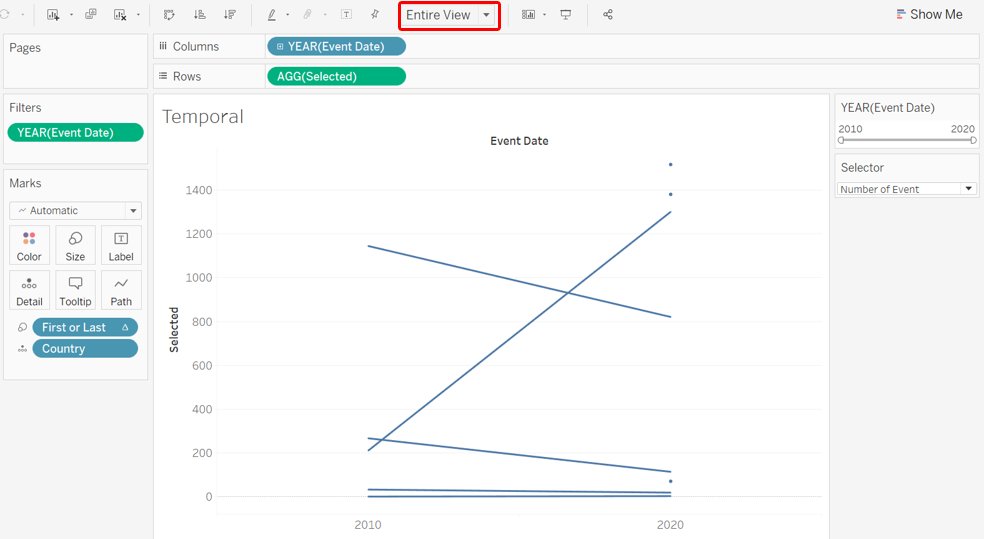Toggle the Show/Hide Cards icon
The image size is (987, 539).
[x=528, y=15]
